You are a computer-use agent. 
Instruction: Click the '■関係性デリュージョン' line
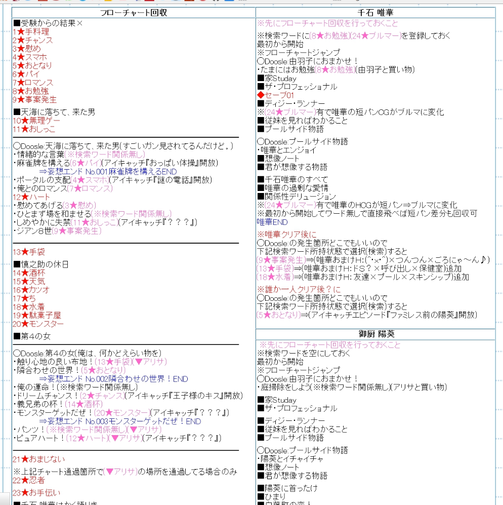(x=297, y=196)
